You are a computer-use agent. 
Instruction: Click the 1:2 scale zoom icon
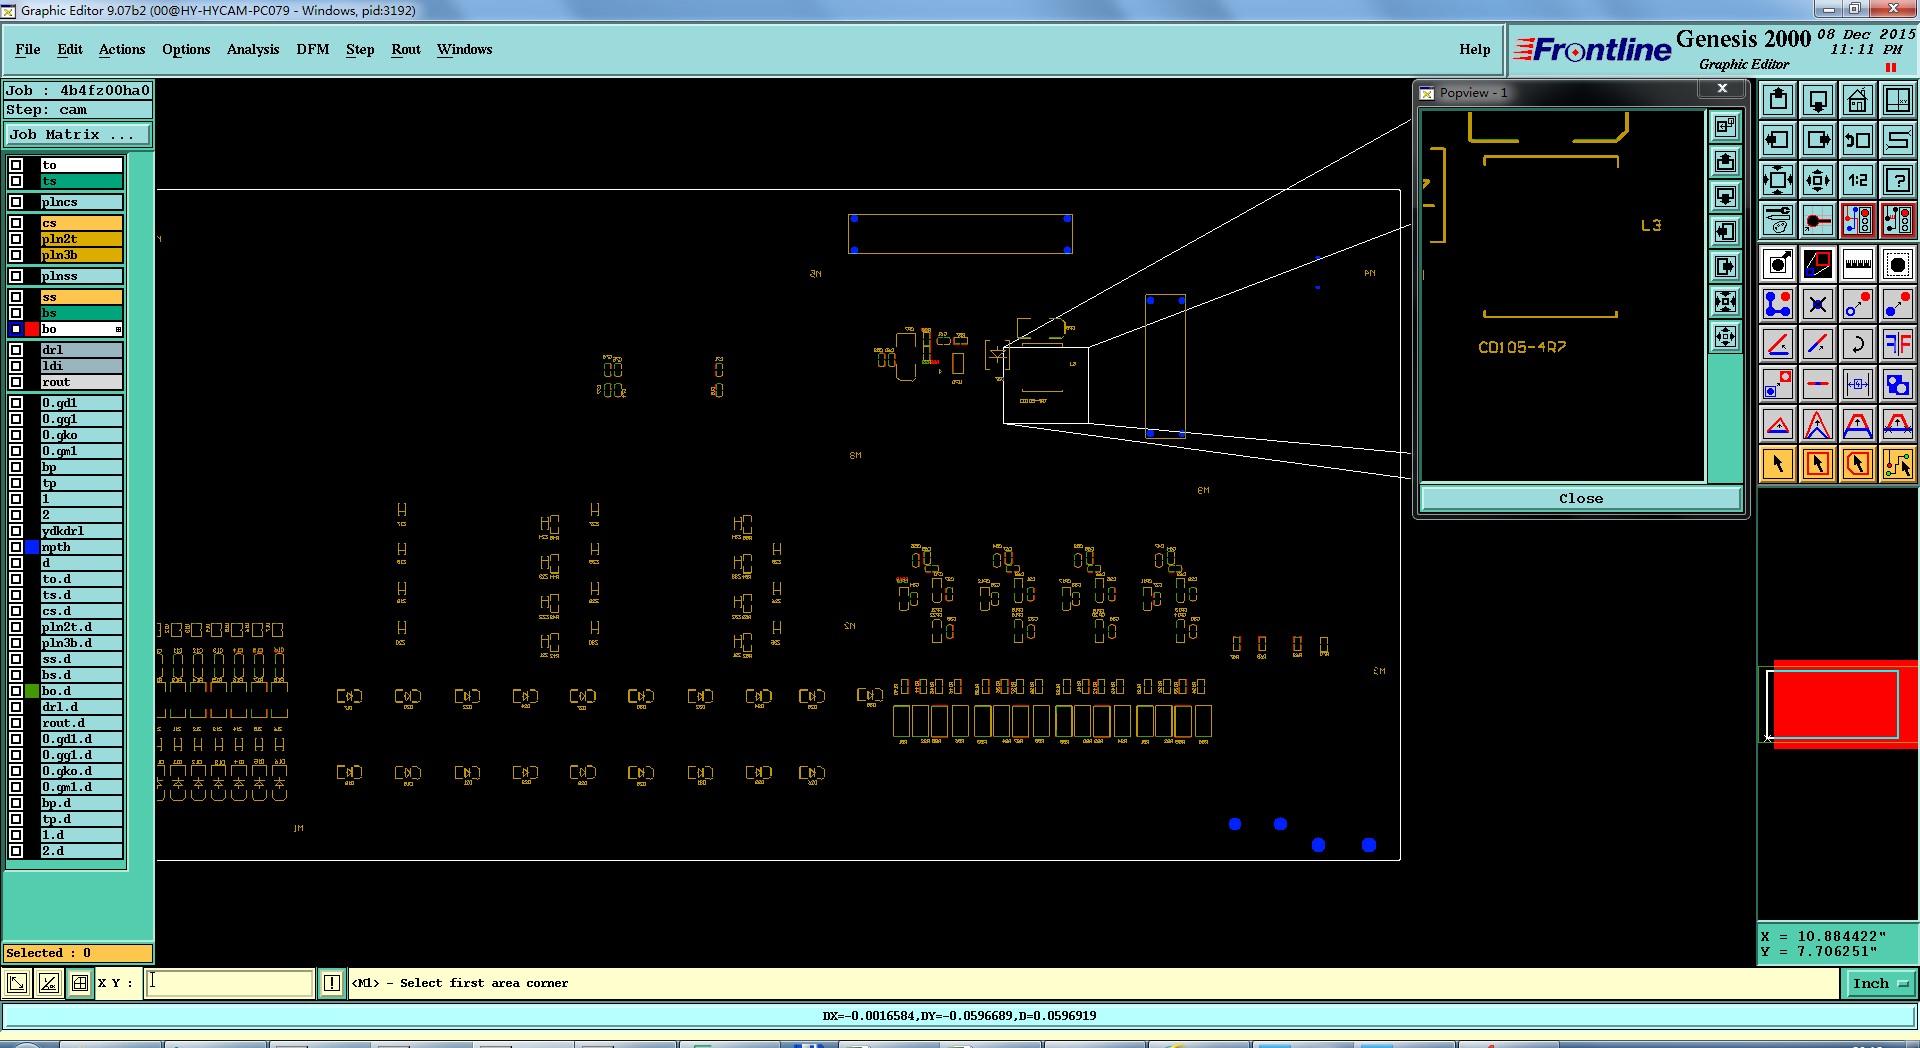pyautogui.click(x=1857, y=180)
